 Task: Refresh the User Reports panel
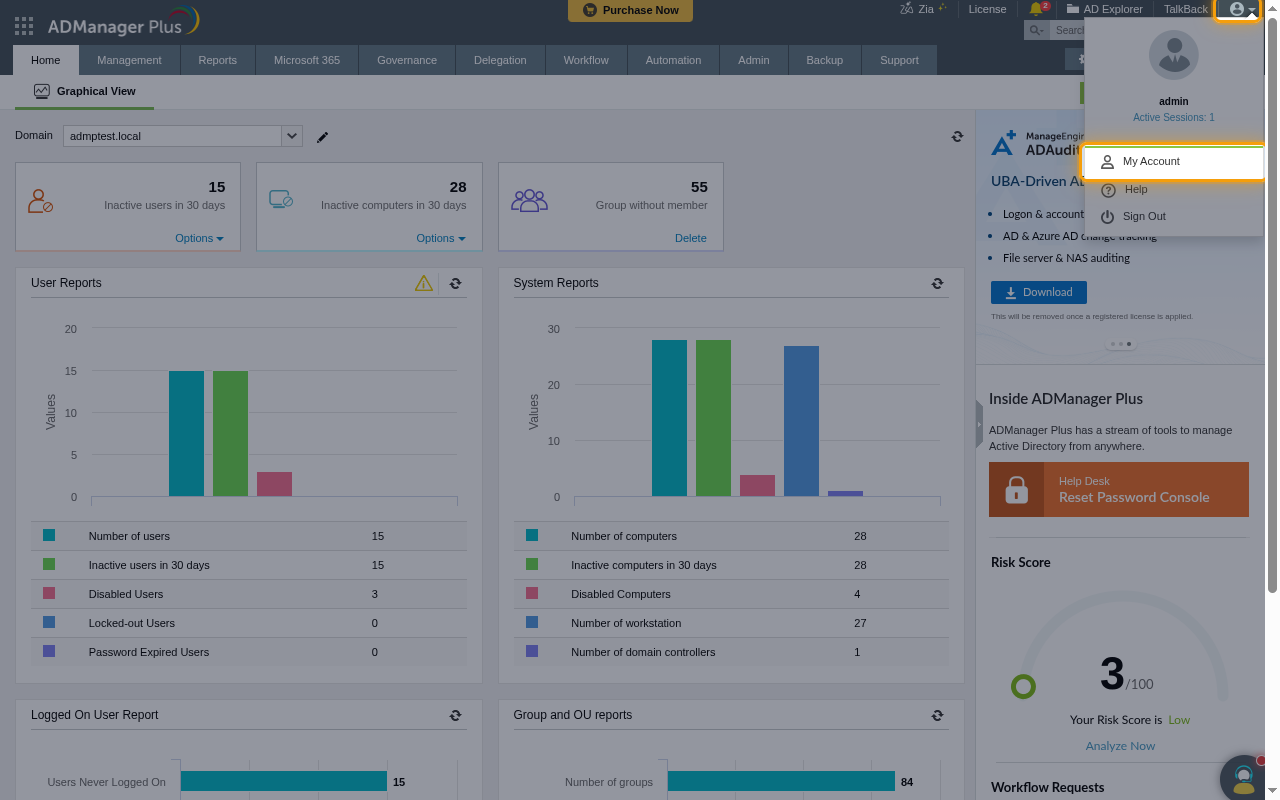pos(455,284)
